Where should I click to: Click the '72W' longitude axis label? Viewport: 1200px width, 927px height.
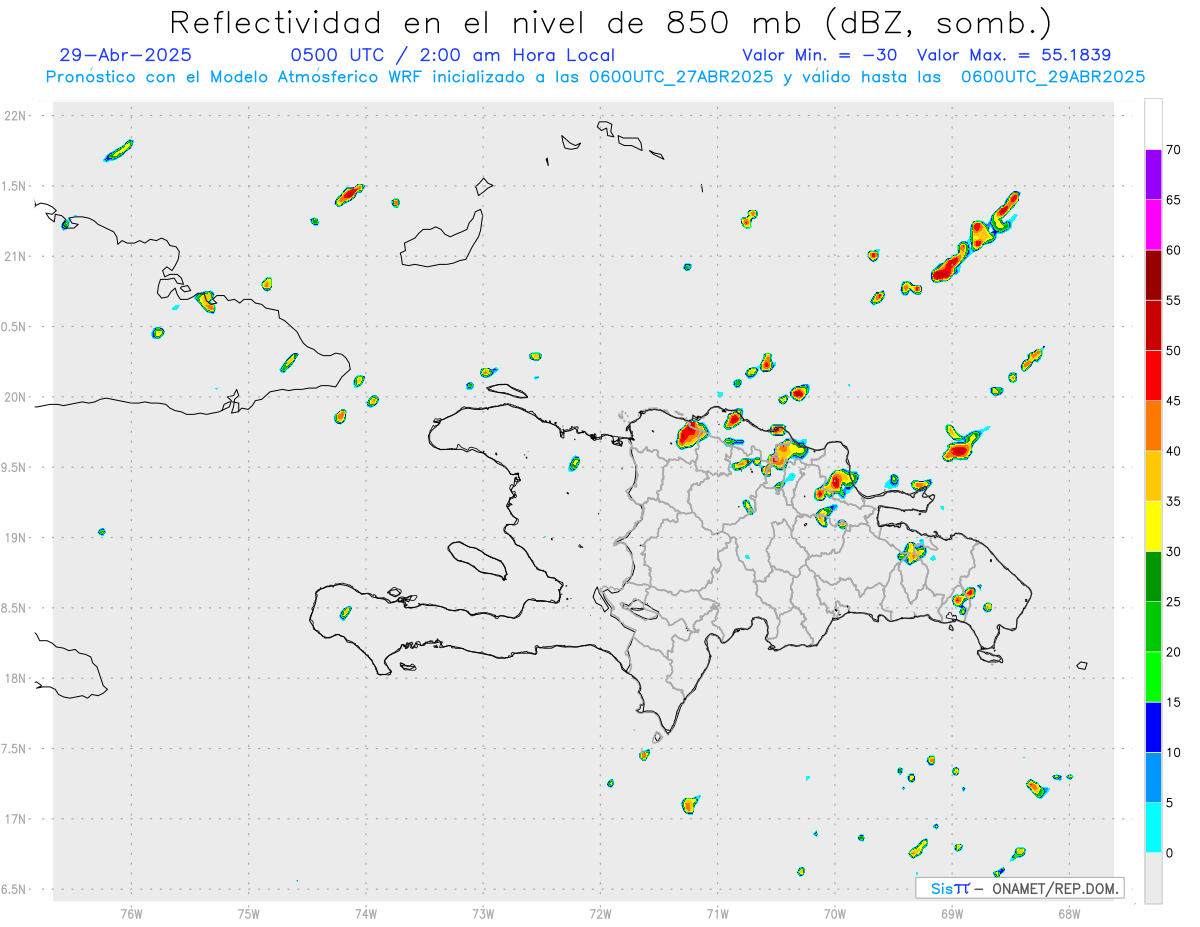(x=600, y=913)
